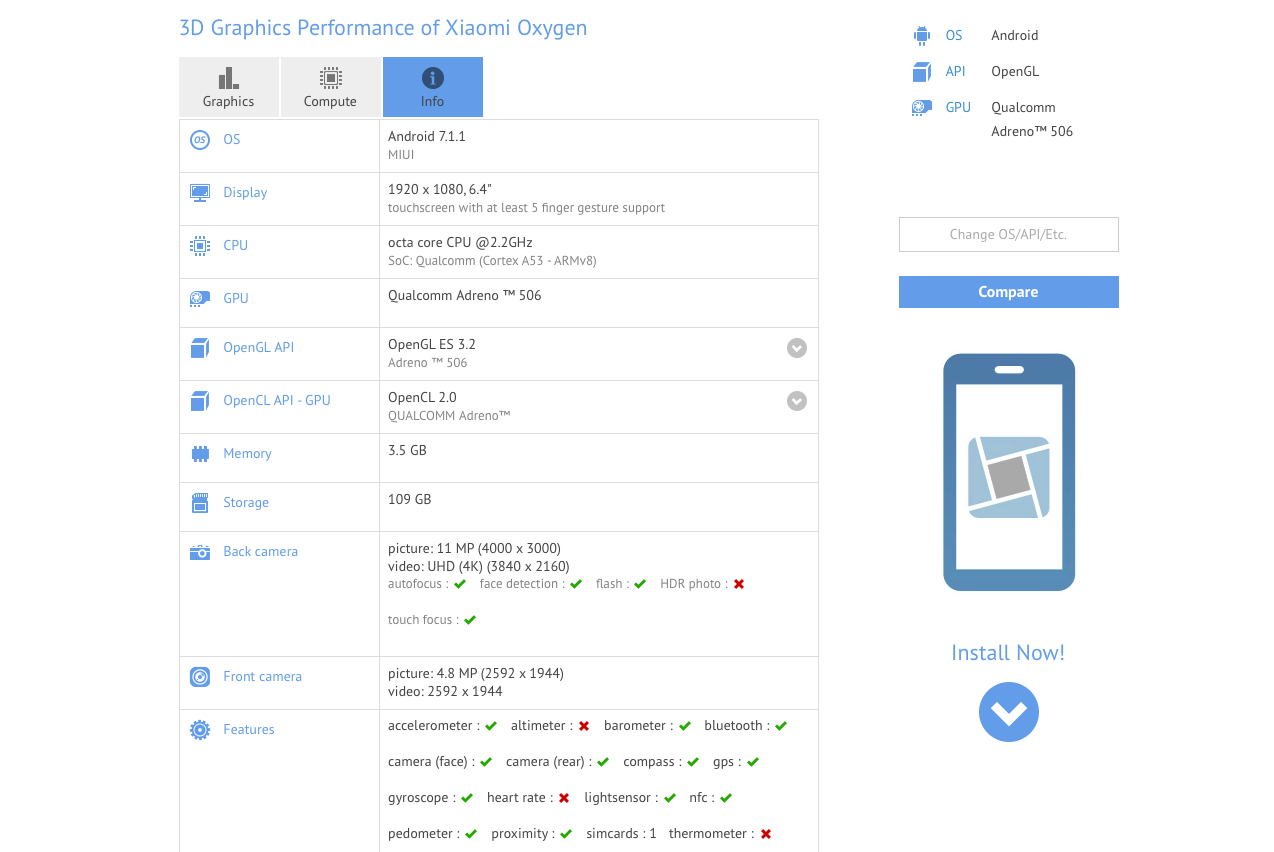This screenshot has height=852, width=1274.
Task: Click the Back camera label
Action: (x=261, y=552)
